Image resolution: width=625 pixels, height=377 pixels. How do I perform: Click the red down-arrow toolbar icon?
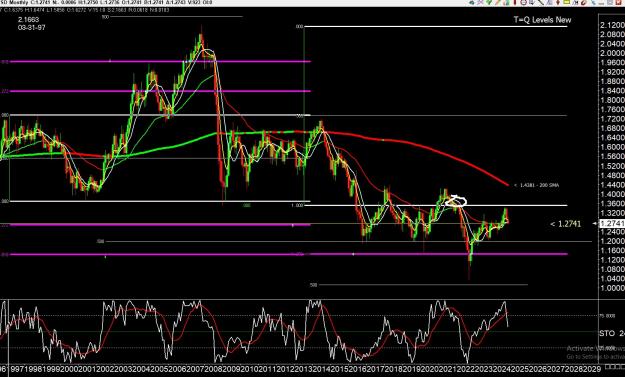coord(558,2)
